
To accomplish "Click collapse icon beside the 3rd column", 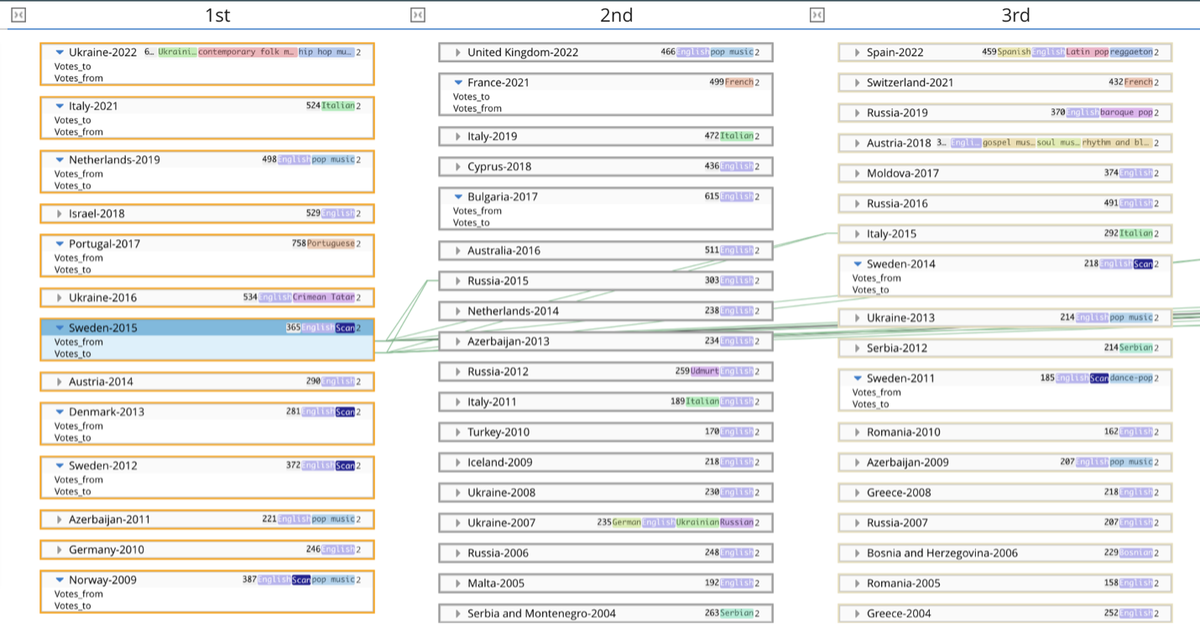I will (817, 15).
